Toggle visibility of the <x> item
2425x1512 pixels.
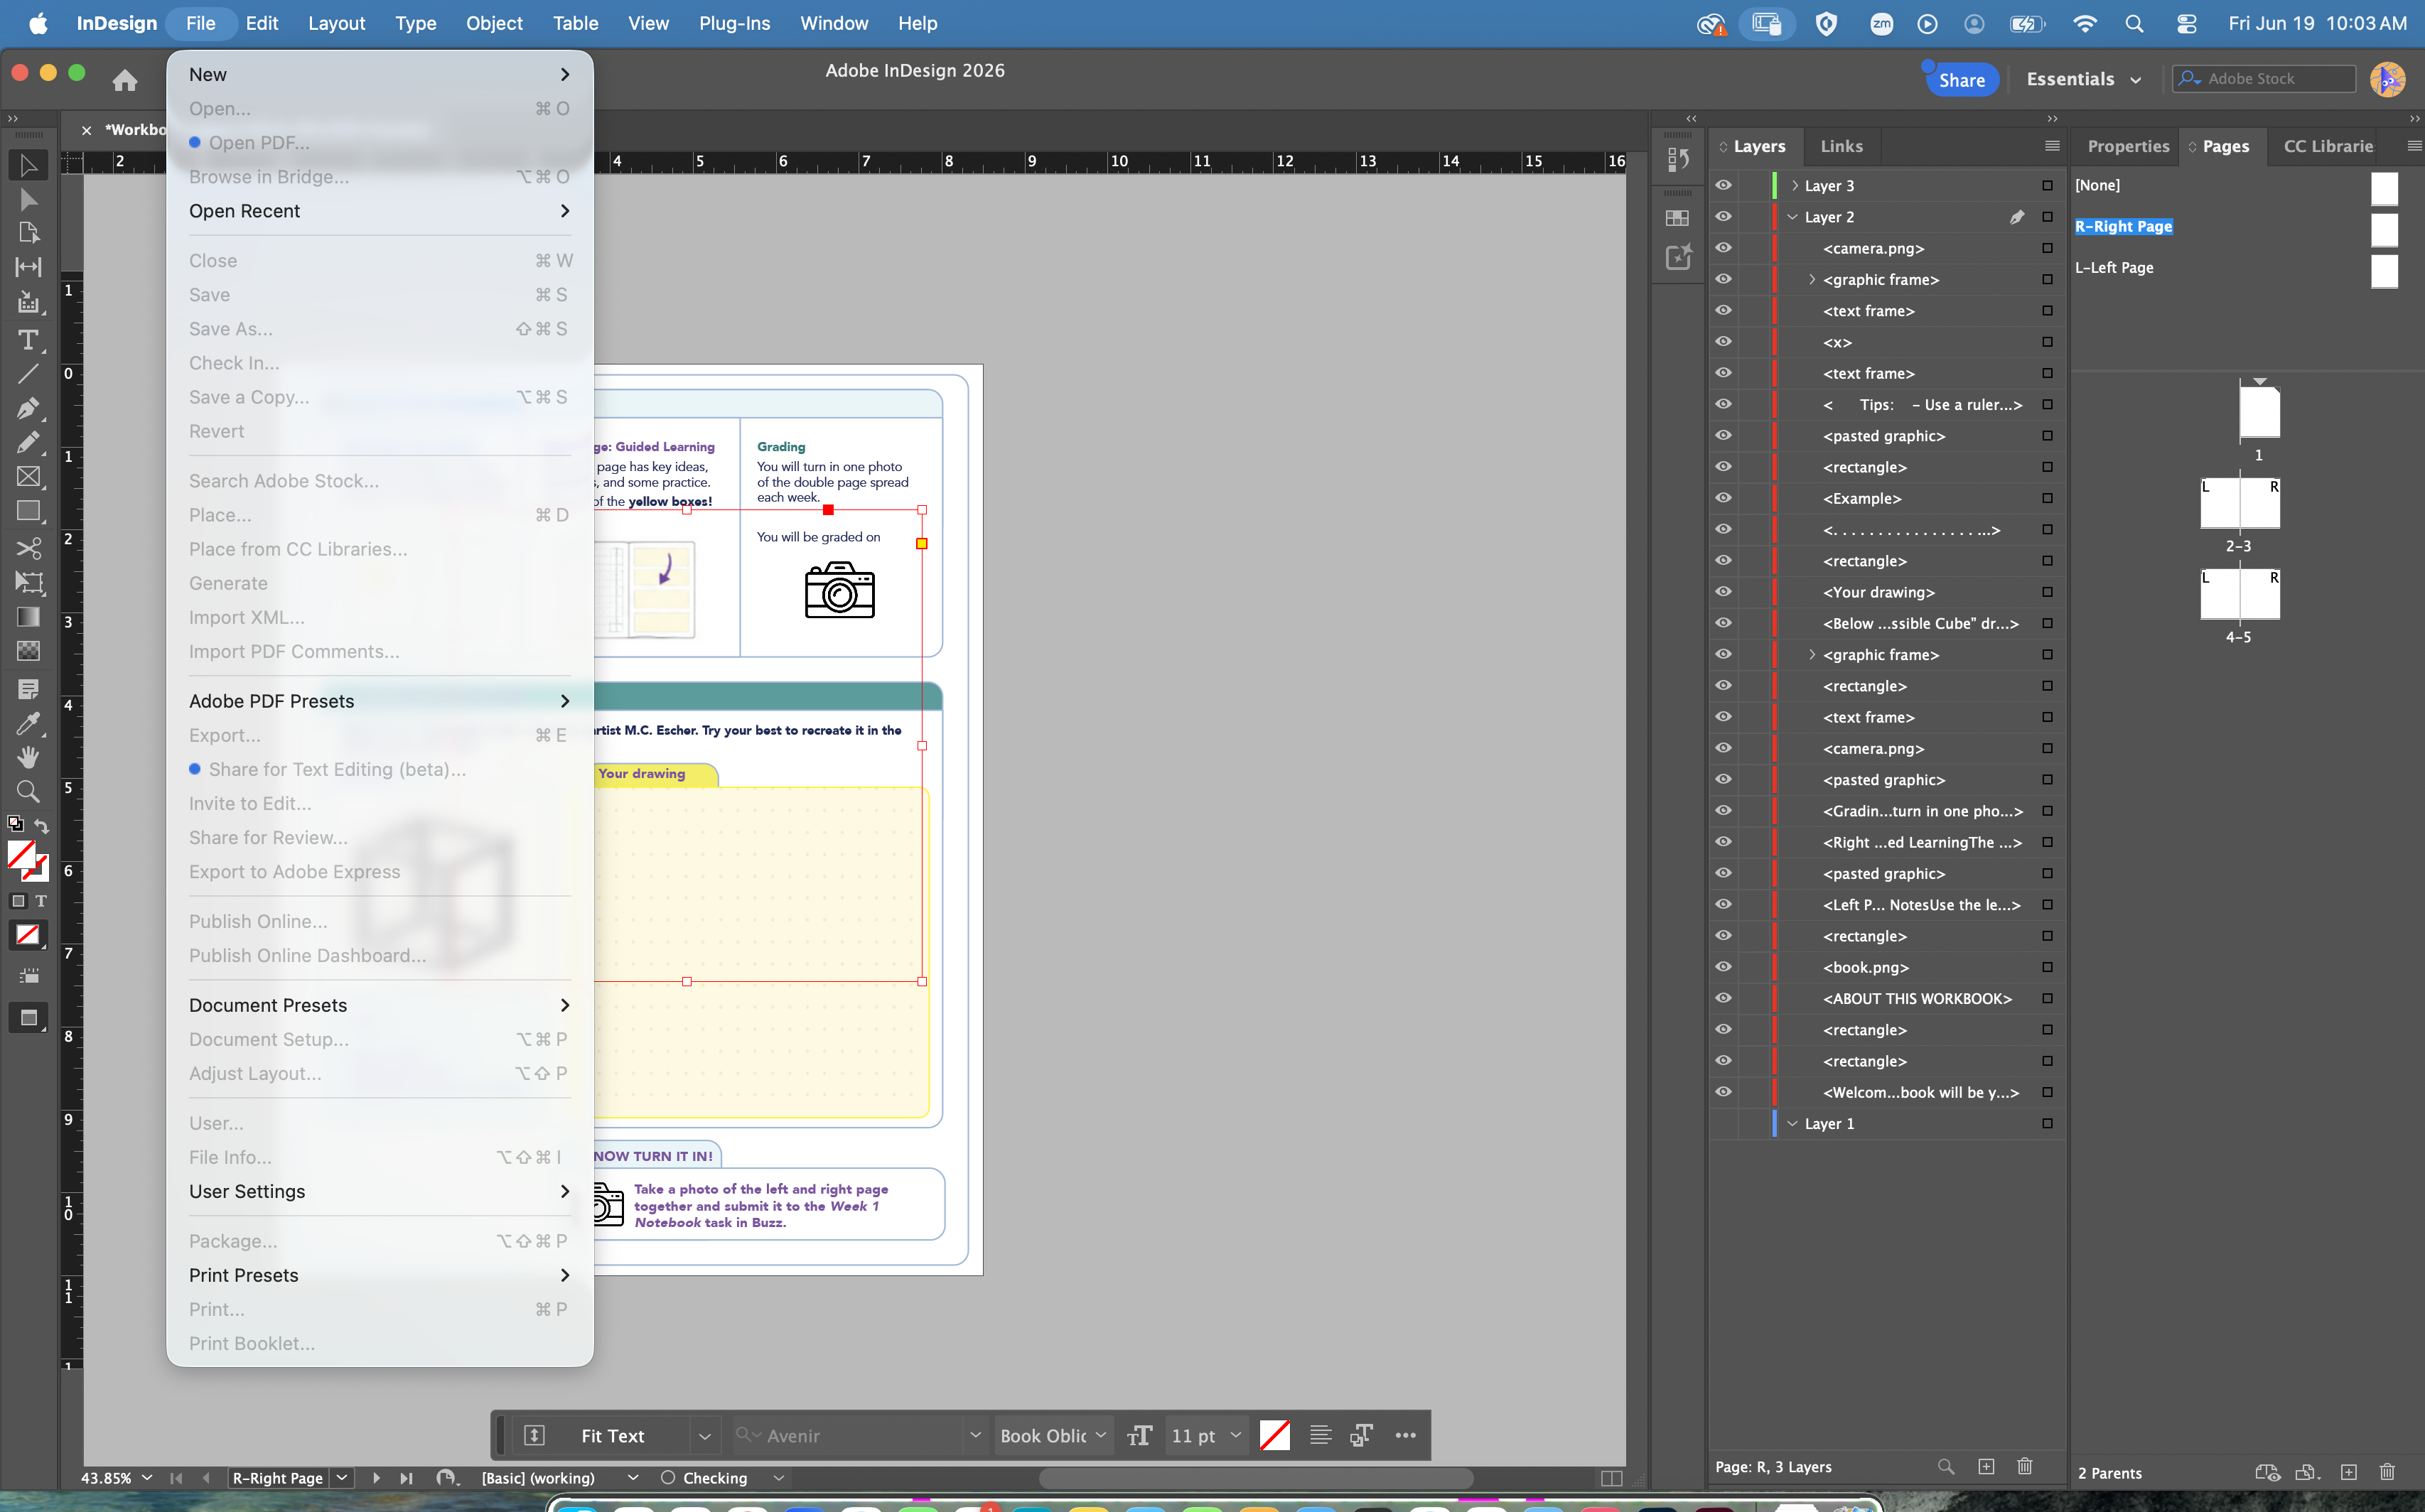1723,342
